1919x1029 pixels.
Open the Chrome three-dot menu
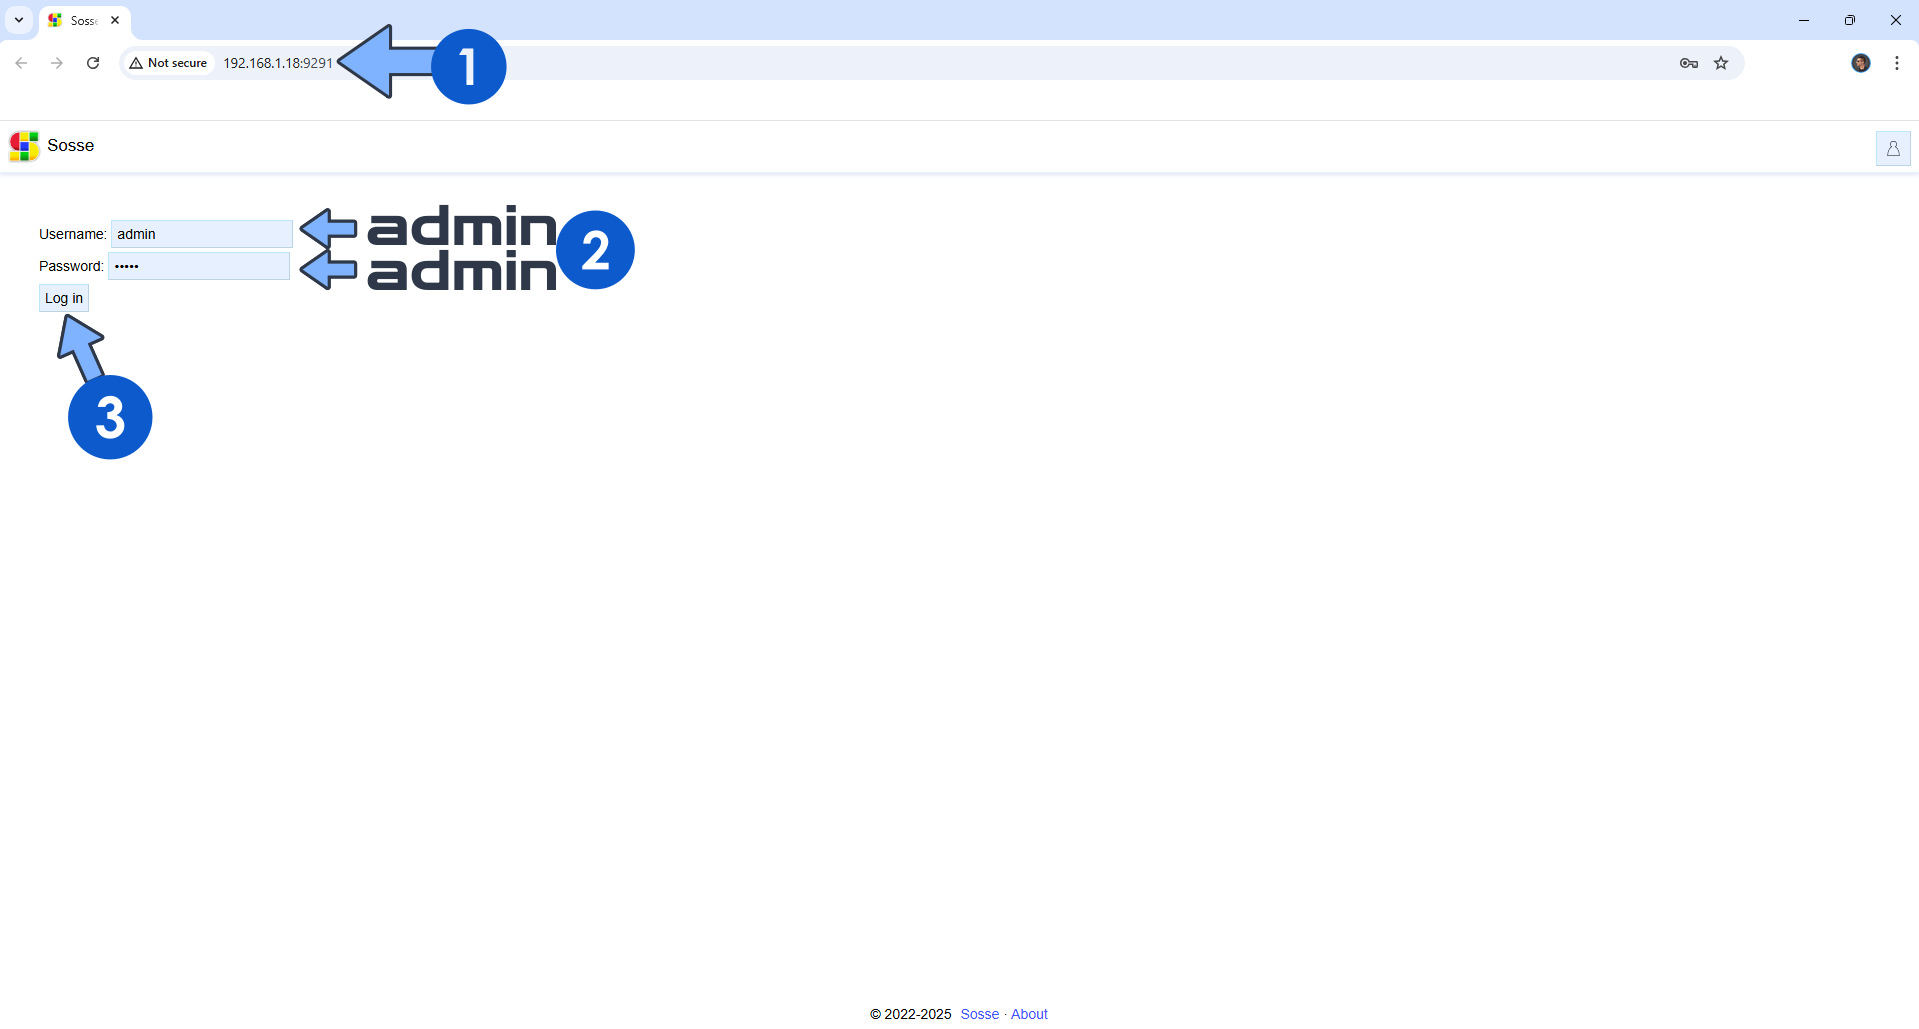tap(1896, 63)
